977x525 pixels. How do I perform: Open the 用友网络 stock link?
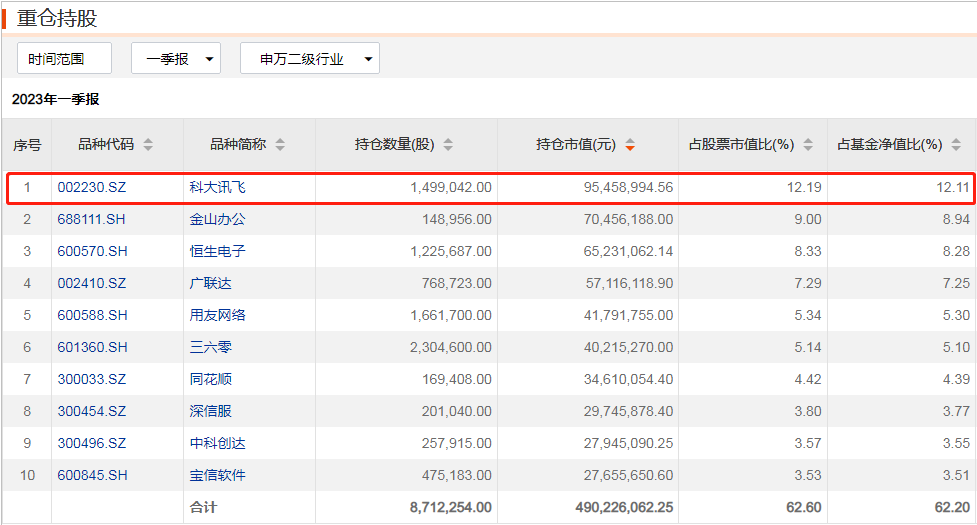217,315
